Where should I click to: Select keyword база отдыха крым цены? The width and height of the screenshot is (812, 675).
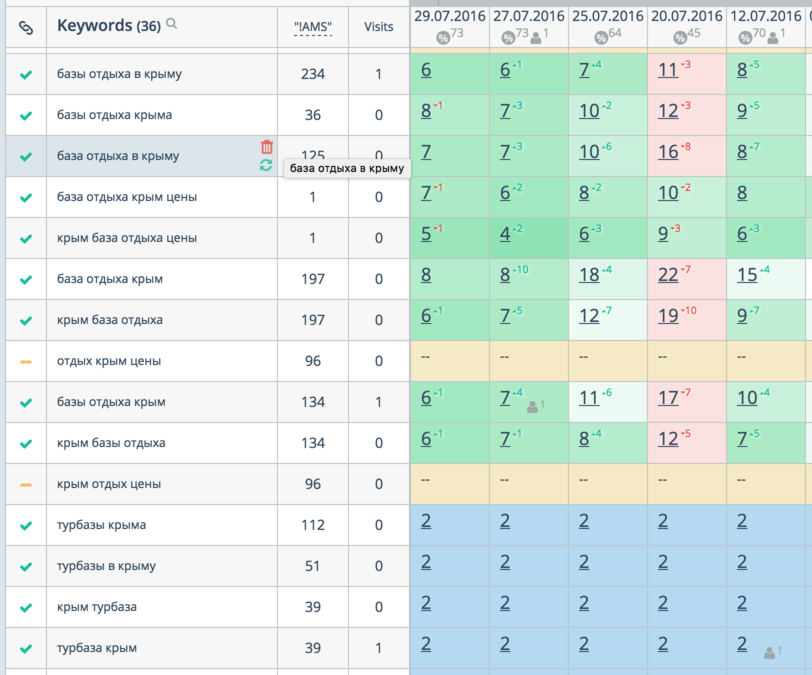coord(127,197)
